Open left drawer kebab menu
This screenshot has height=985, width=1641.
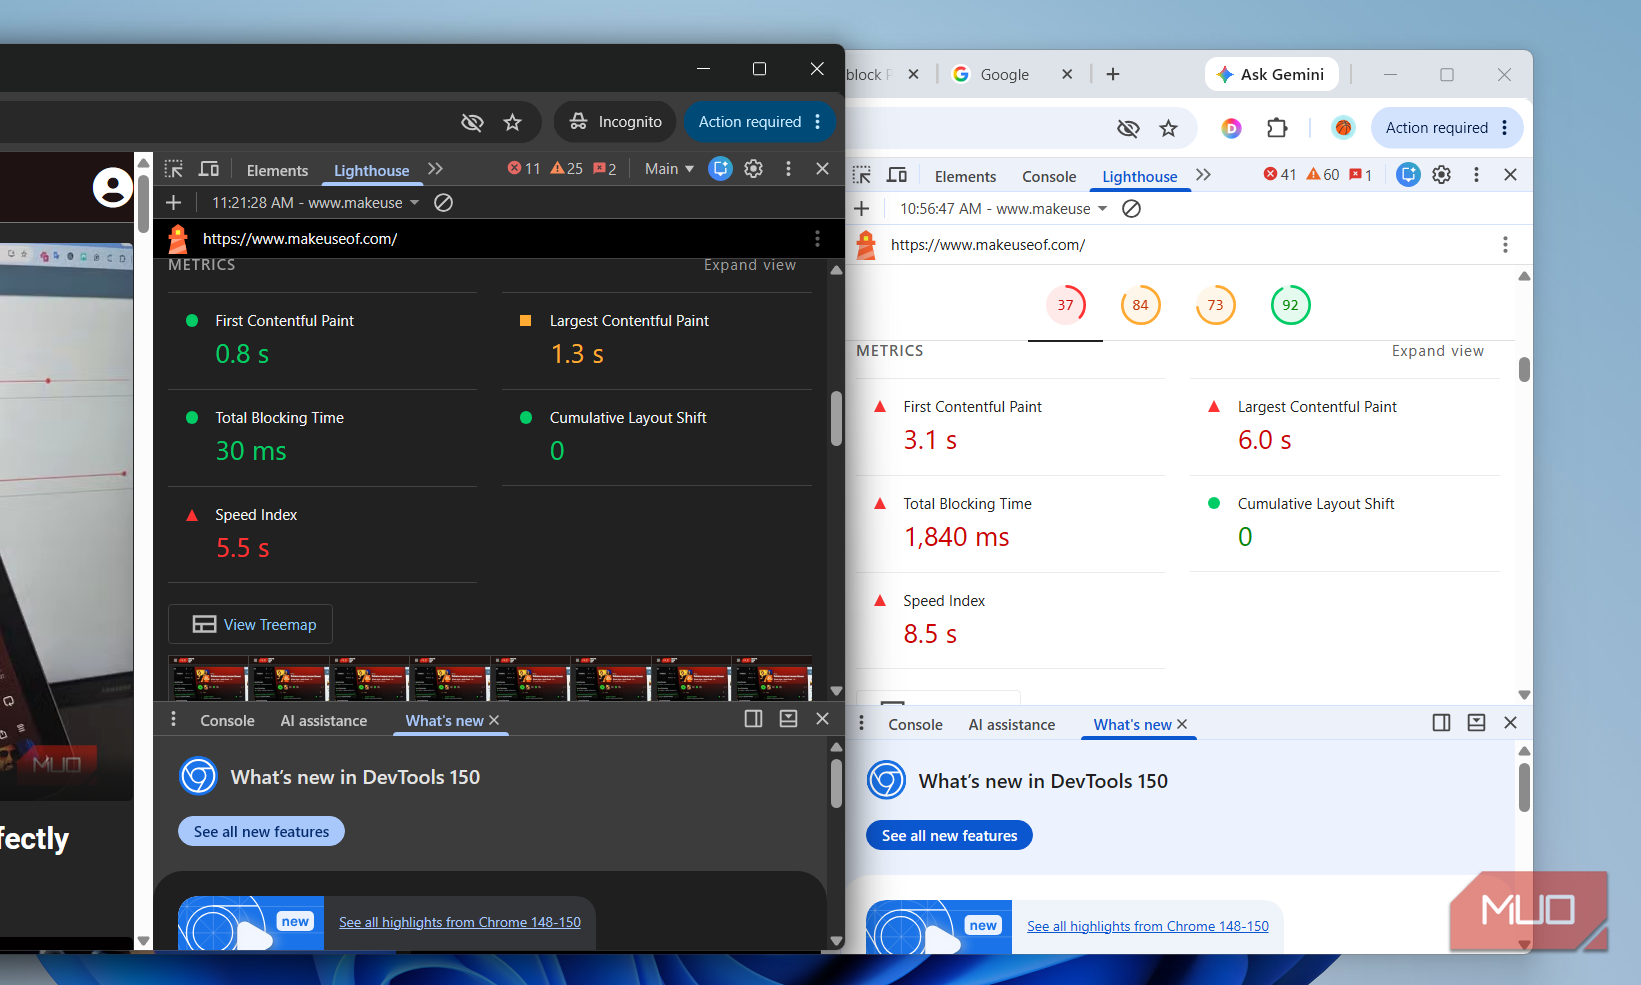pyautogui.click(x=173, y=719)
